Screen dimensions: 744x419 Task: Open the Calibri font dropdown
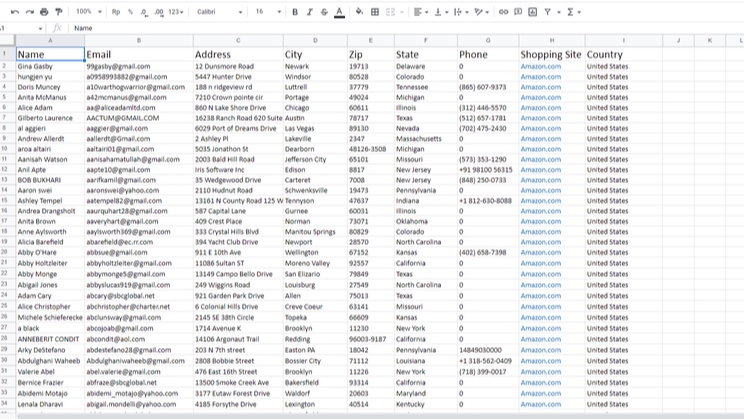tap(220, 12)
